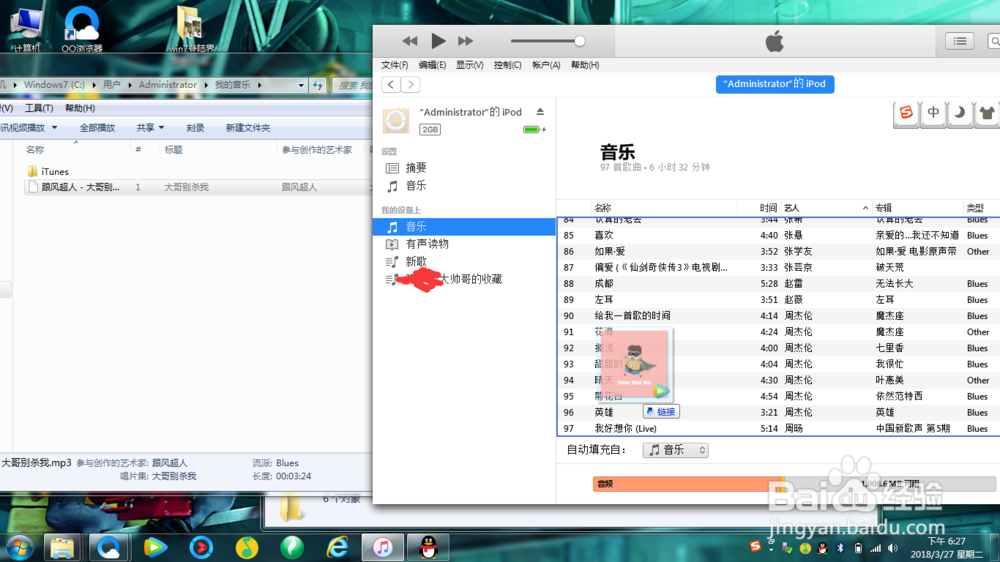This screenshot has height=562, width=1000.
Task: Sort songs by 时间 column header
Action: coord(759,208)
